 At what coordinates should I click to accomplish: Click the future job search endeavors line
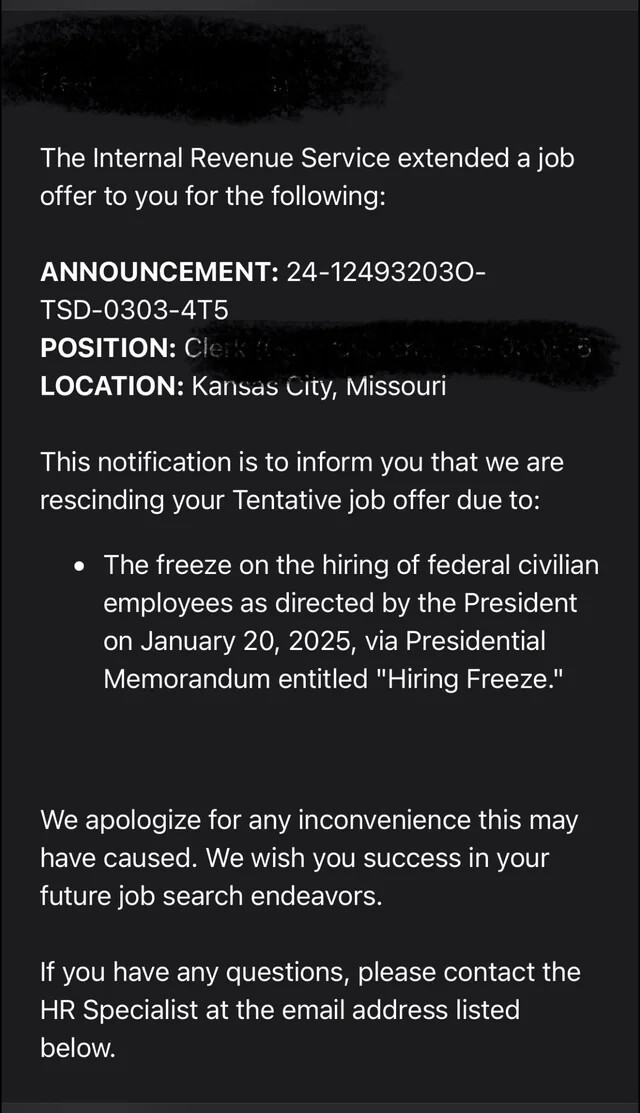211,896
